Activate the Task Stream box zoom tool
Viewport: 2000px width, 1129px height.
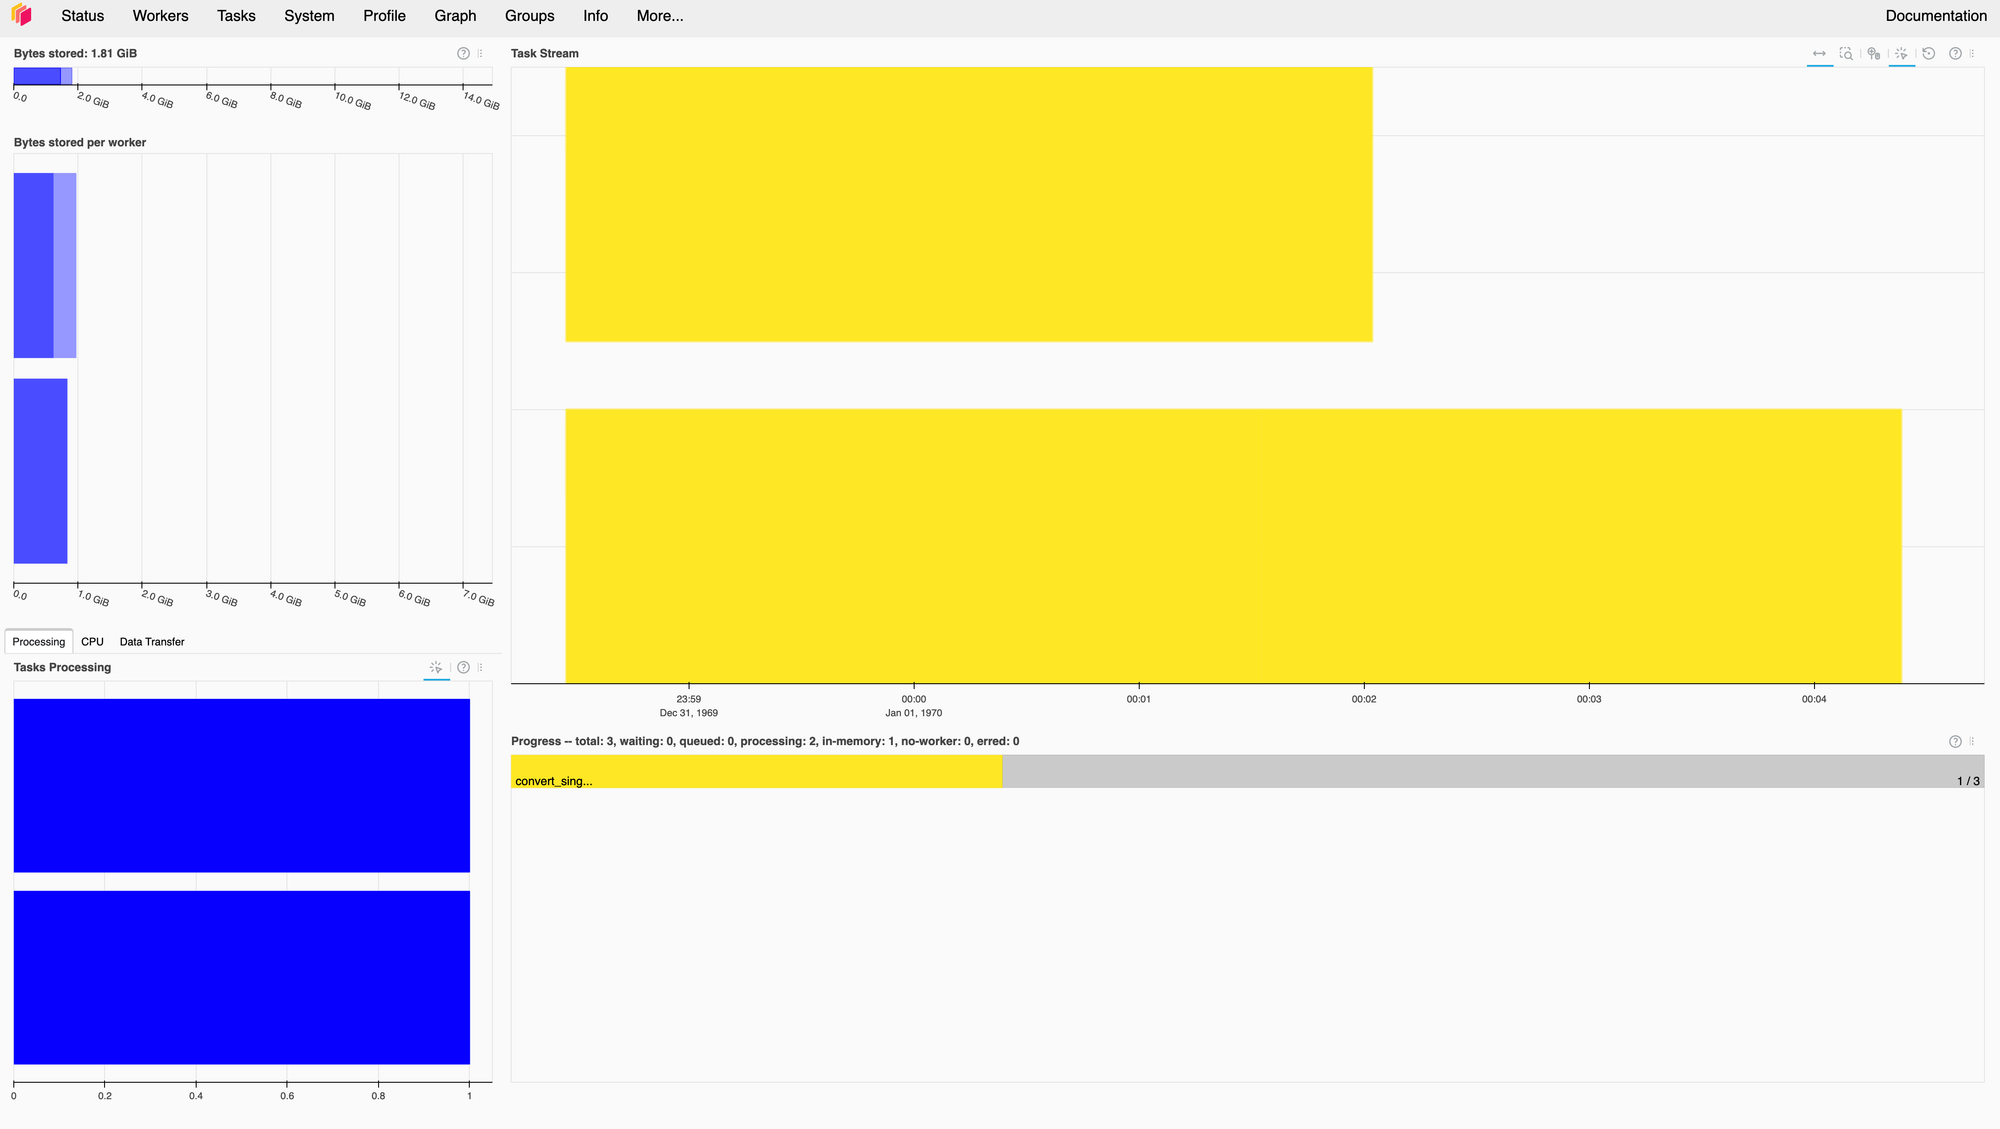(x=1846, y=54)
